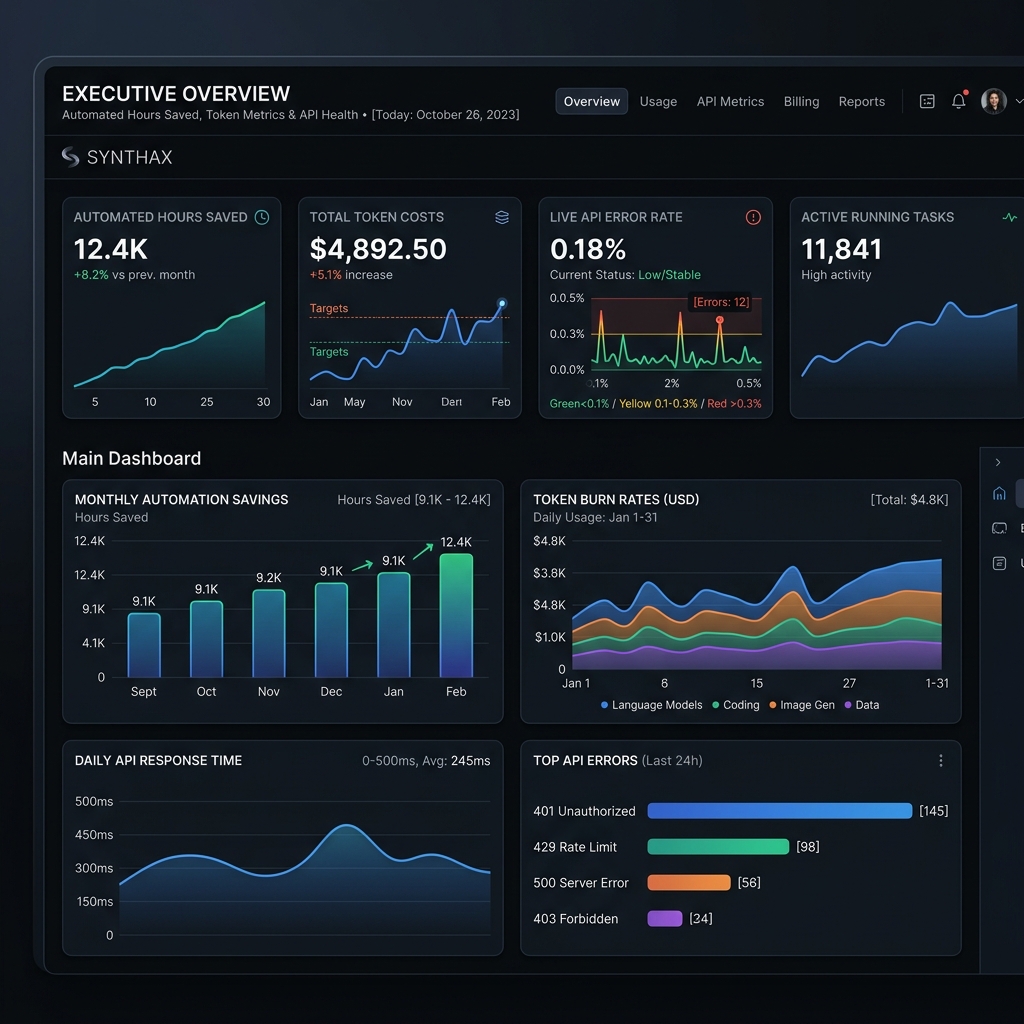Expand the profile dropdown arrow
Image resolution: width=1024 pixels, height=1024 pixels.
click(x=1019, y=101)
